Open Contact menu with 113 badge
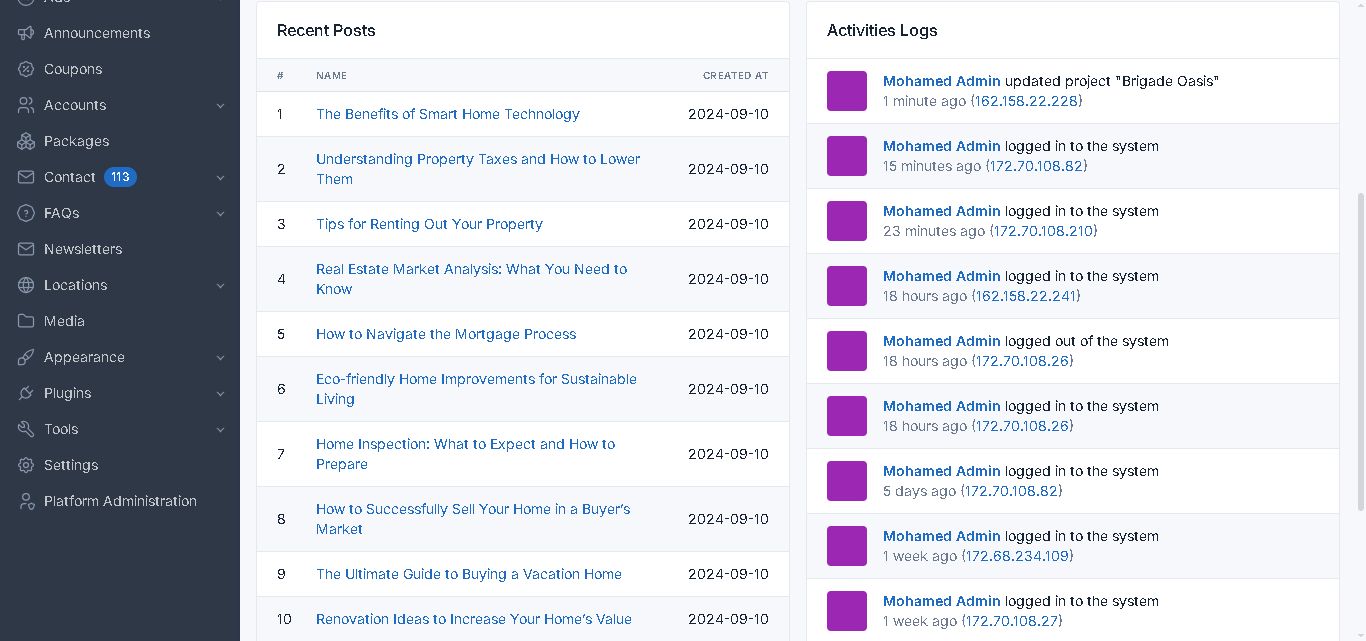 [70, 177]
